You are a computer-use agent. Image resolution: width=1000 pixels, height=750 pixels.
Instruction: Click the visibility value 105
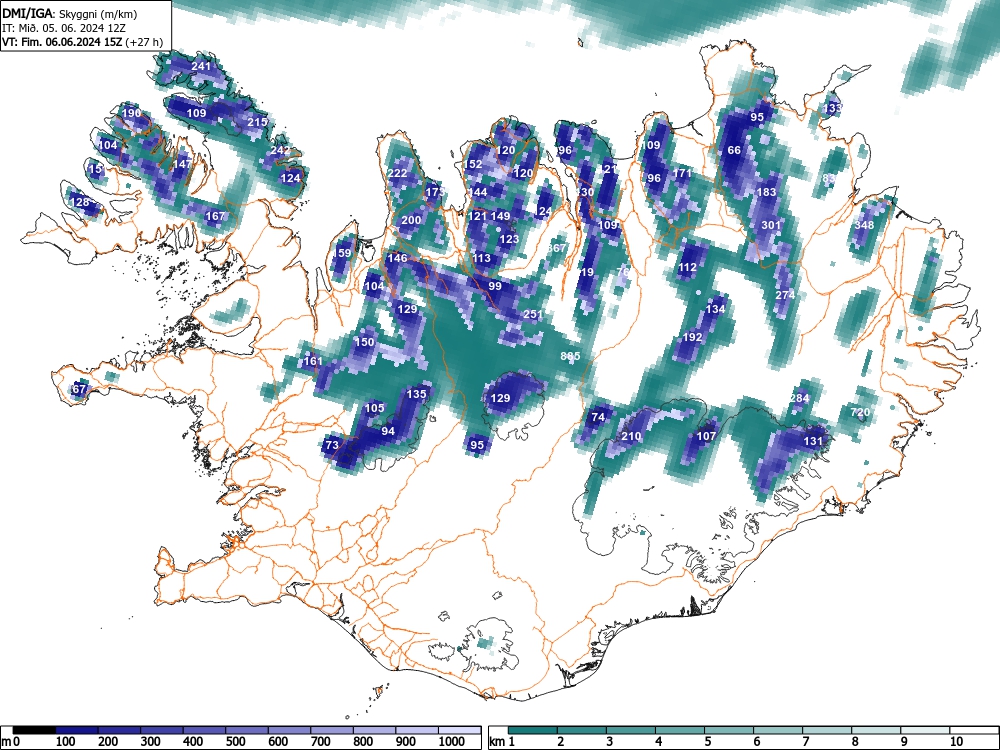point(374,408)
